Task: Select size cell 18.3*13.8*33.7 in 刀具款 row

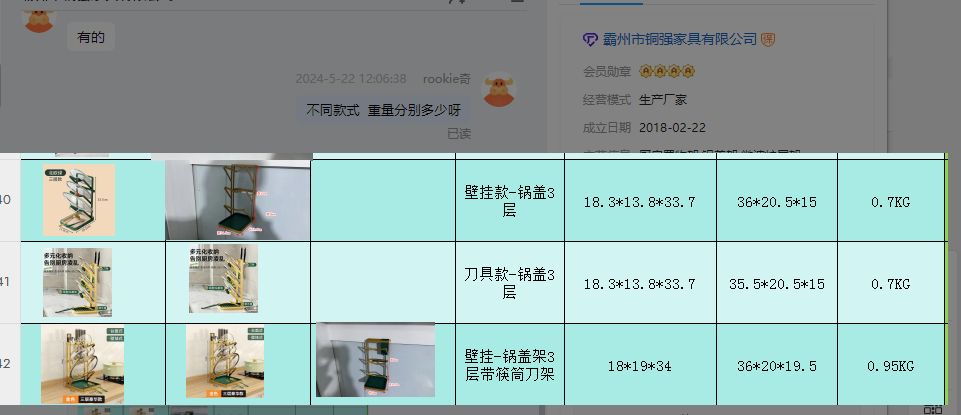Action: [640, 283]
